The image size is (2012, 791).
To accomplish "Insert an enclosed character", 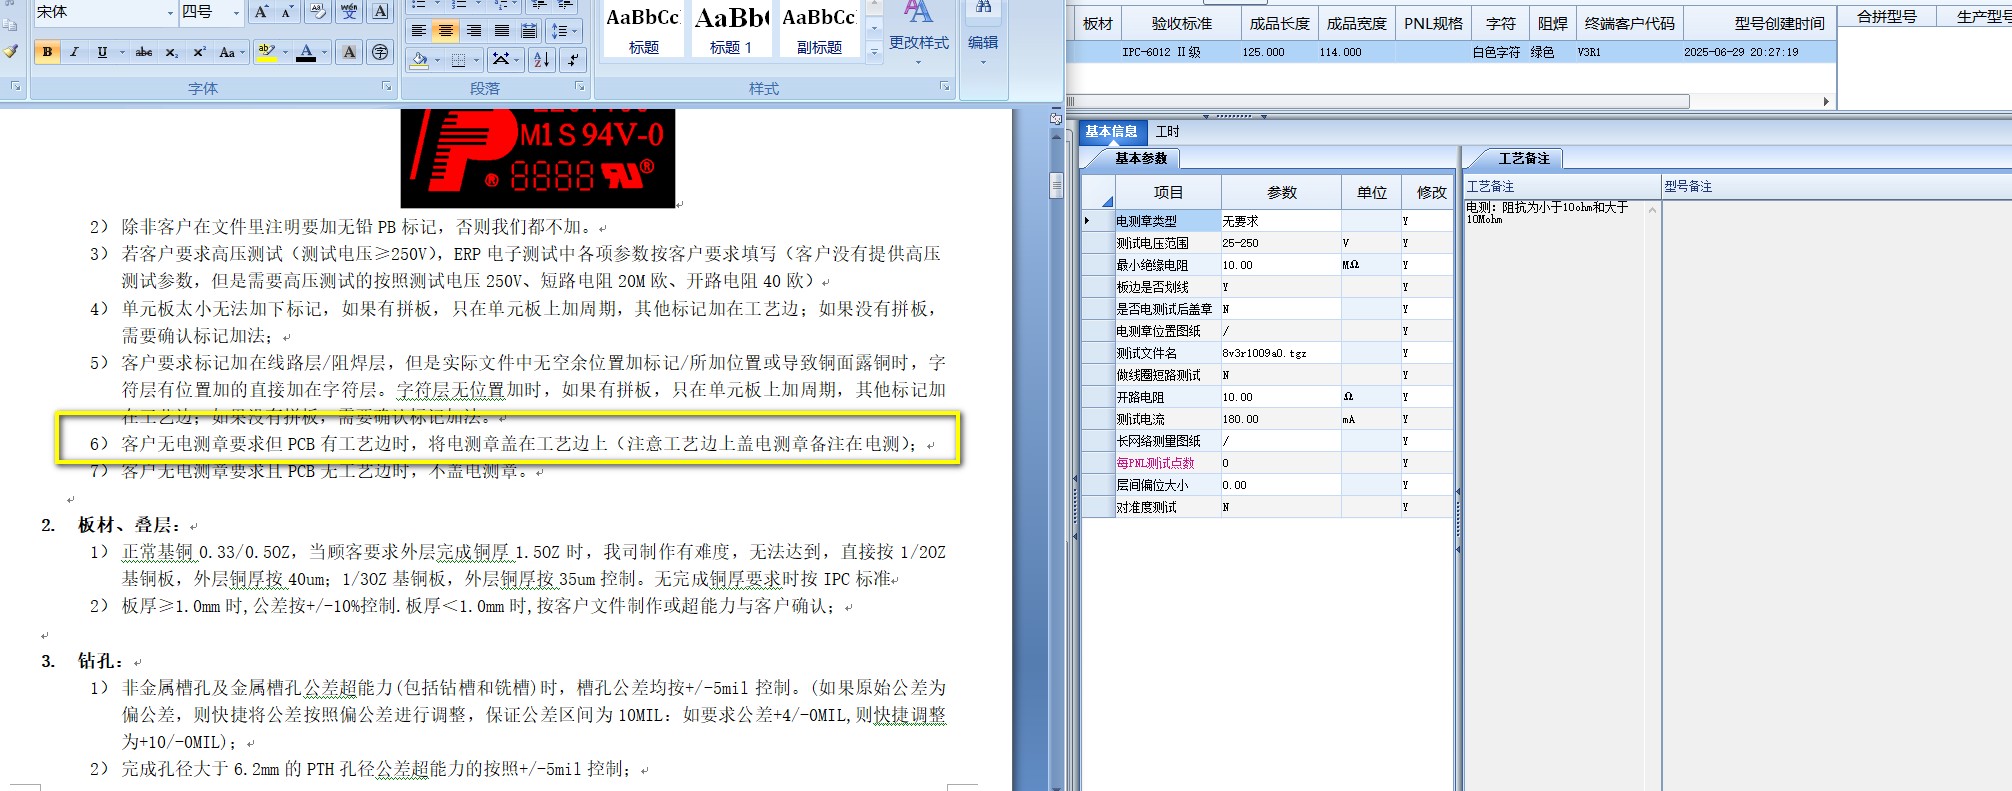I will coord(381,52).
